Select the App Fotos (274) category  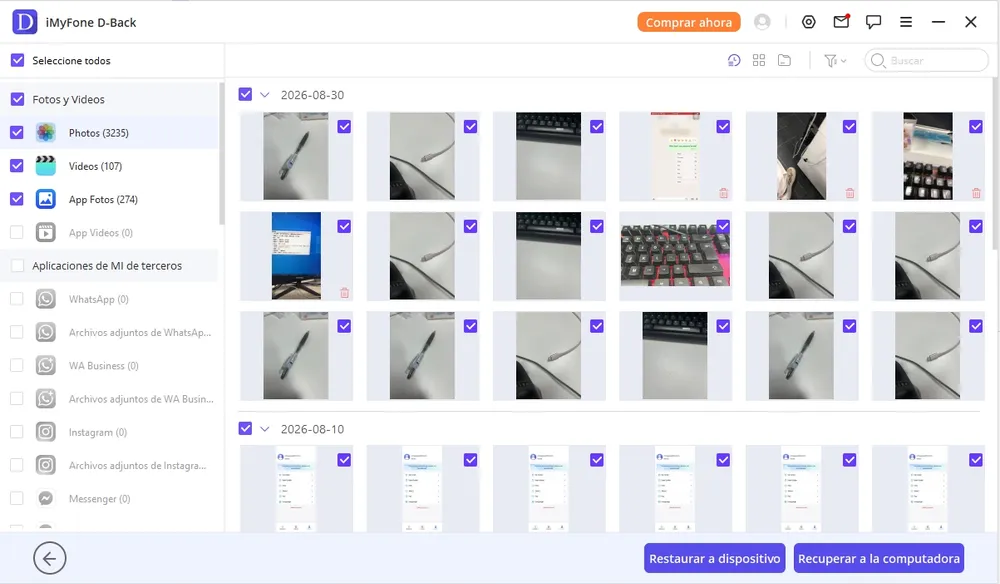pos(109,199)
